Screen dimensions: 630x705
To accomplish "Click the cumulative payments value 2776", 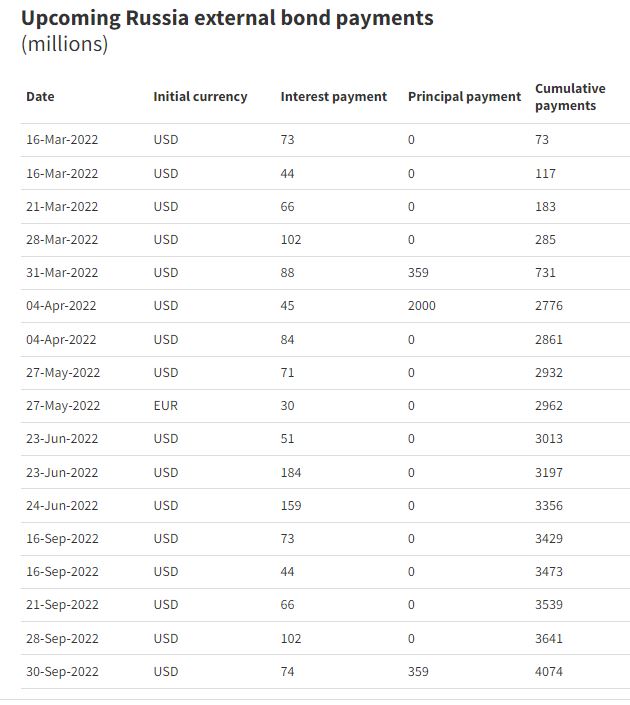I will click(x=549, y=306).
